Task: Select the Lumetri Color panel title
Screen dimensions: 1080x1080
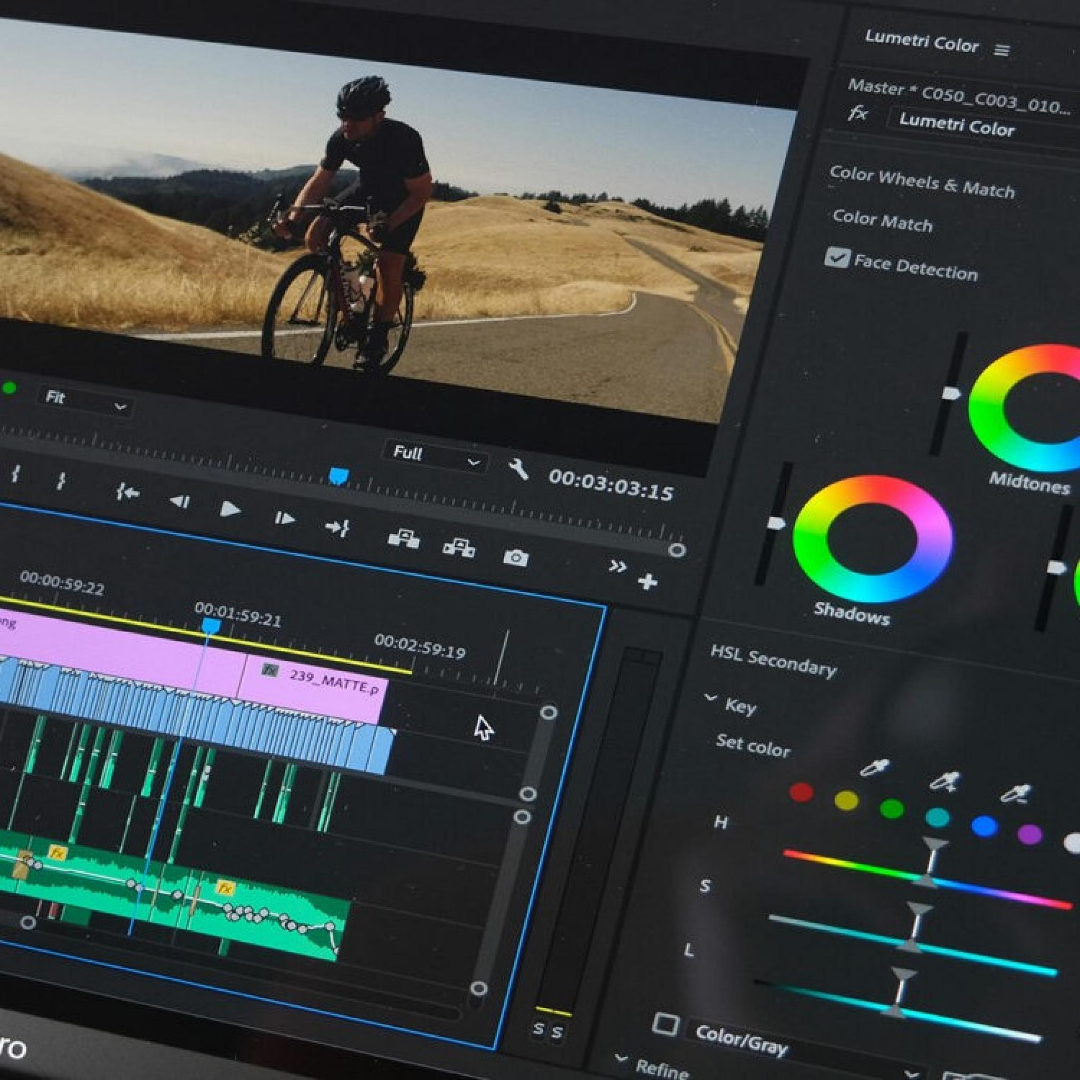Action: pyautogui.click(x=921, y=41)
